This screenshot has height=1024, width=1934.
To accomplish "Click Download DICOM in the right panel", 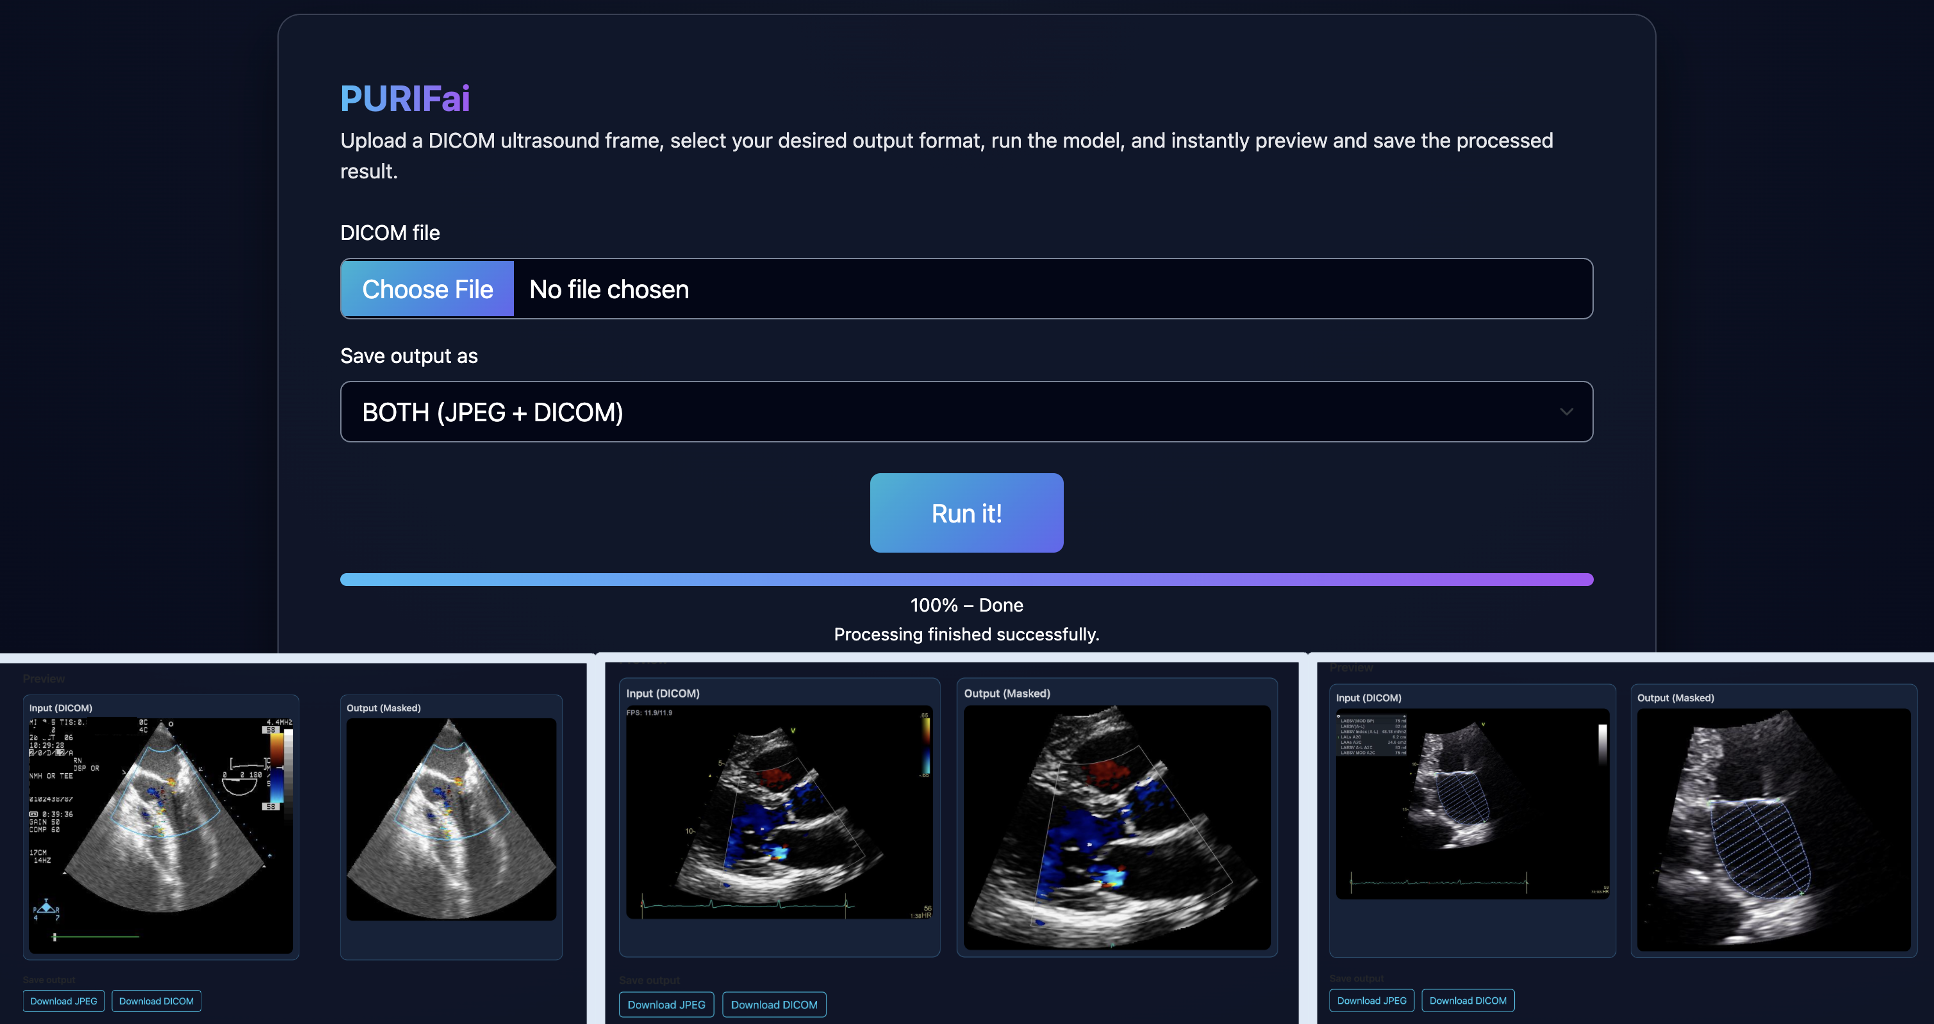I will tap(1467, 1000).
